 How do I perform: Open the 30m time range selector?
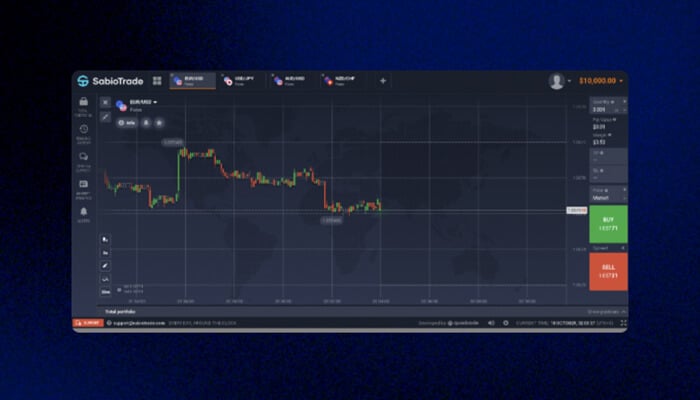click(105, 292)
